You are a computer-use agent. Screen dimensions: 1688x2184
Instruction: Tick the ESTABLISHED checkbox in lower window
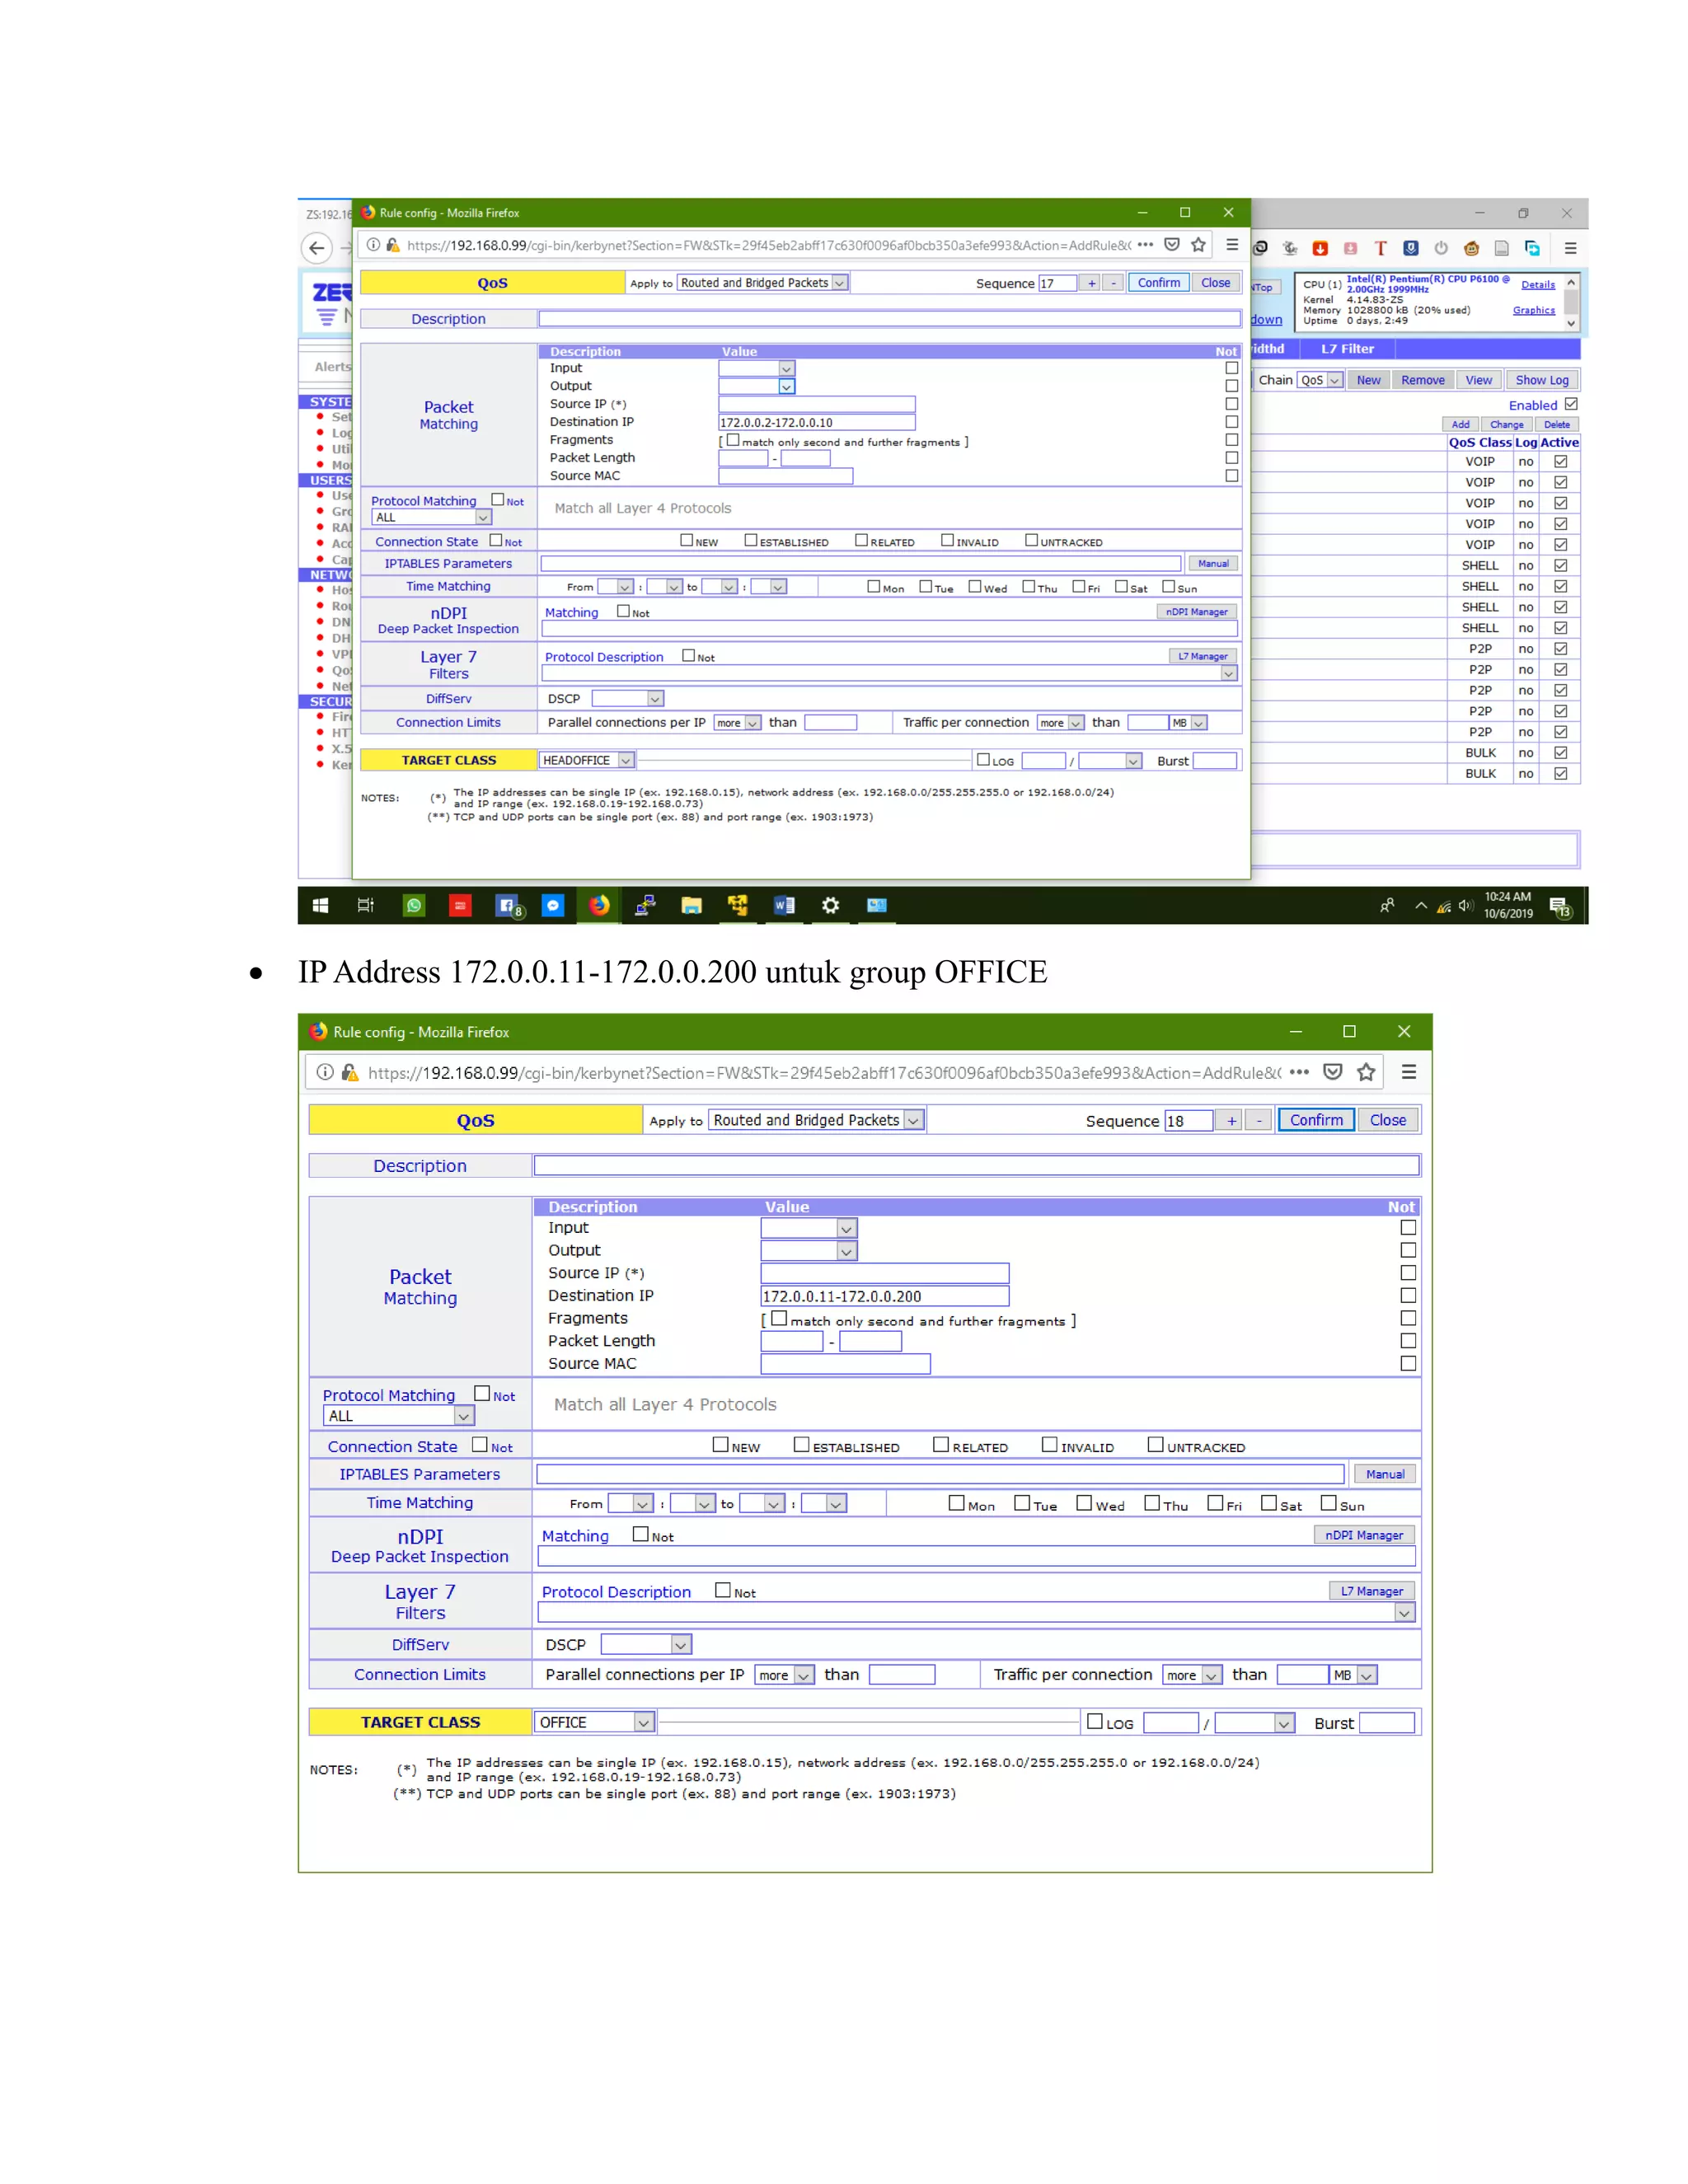coord(801,1444)
